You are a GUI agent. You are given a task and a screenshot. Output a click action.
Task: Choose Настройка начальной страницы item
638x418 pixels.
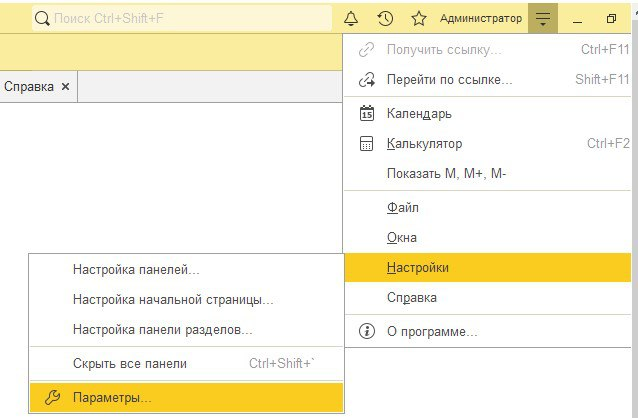[186, 300]
